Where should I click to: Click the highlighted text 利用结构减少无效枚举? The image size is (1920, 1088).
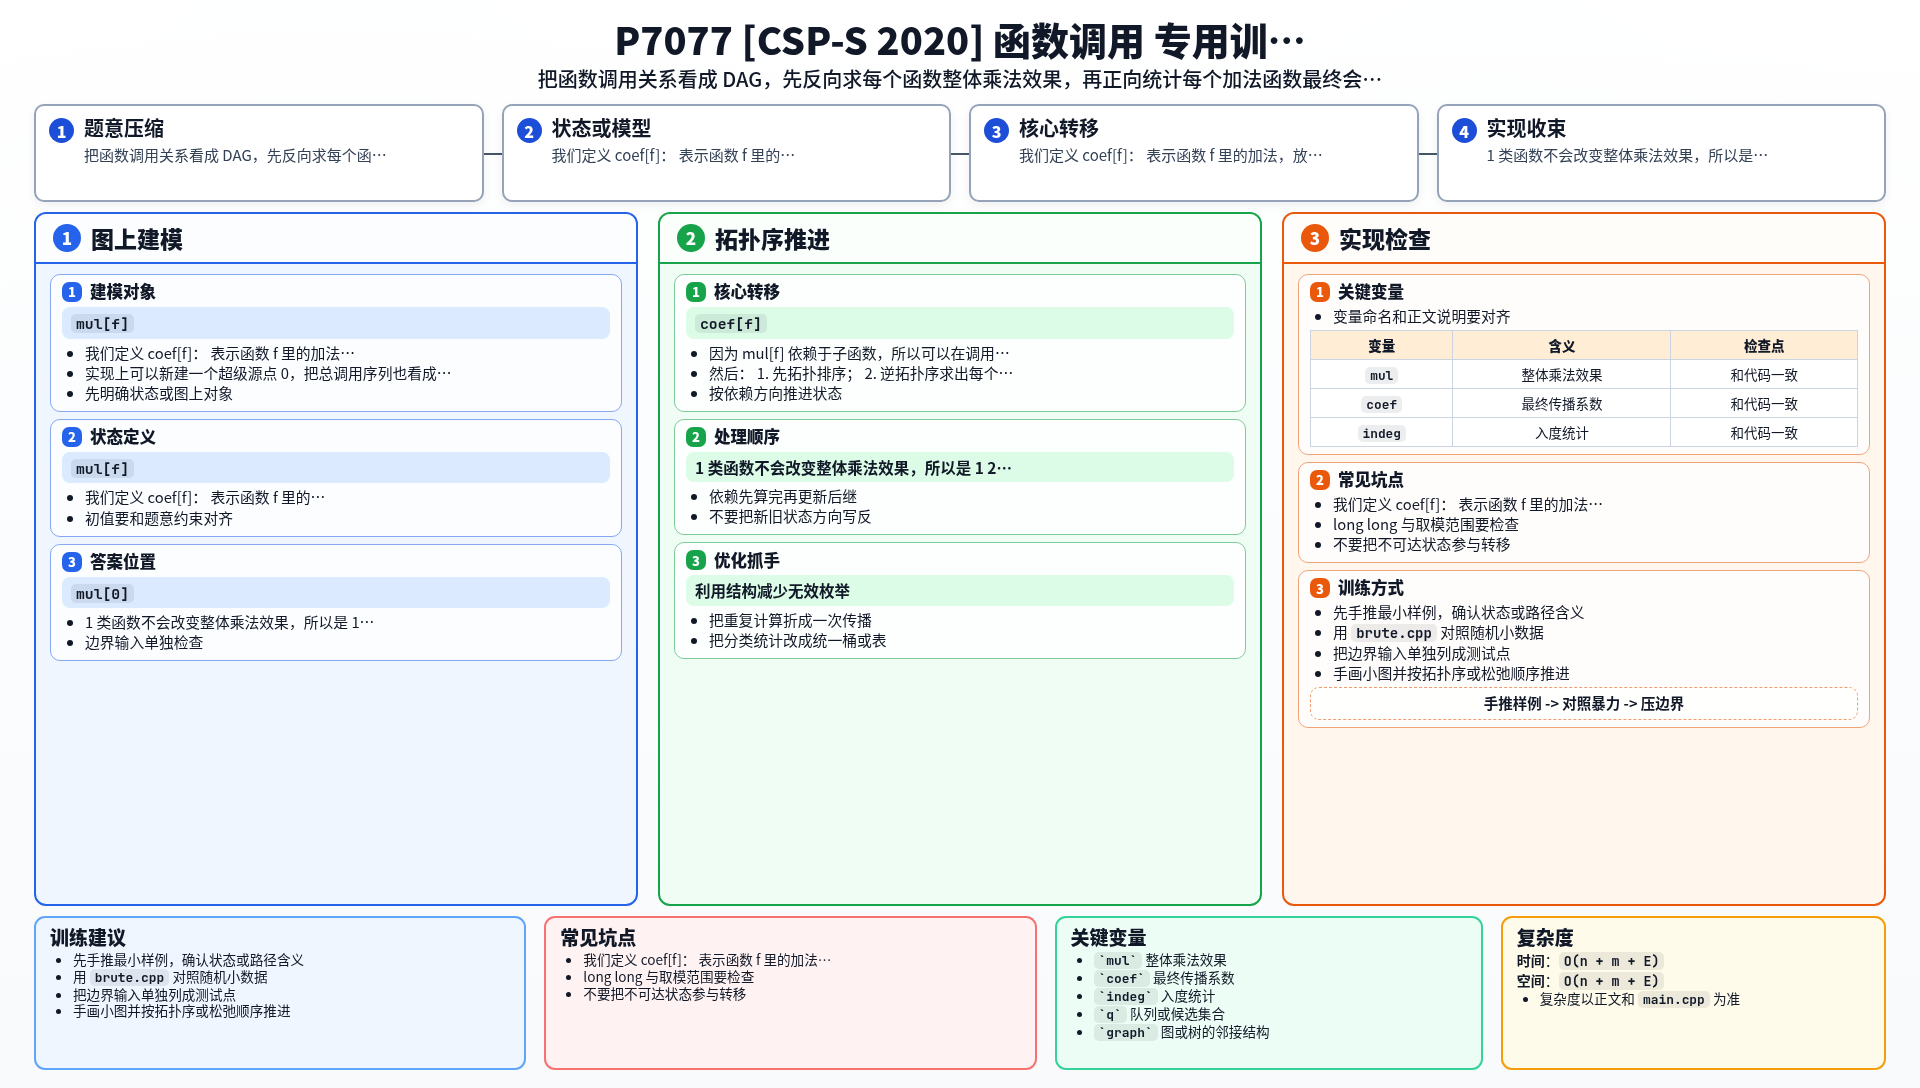(x=772, y=592)
